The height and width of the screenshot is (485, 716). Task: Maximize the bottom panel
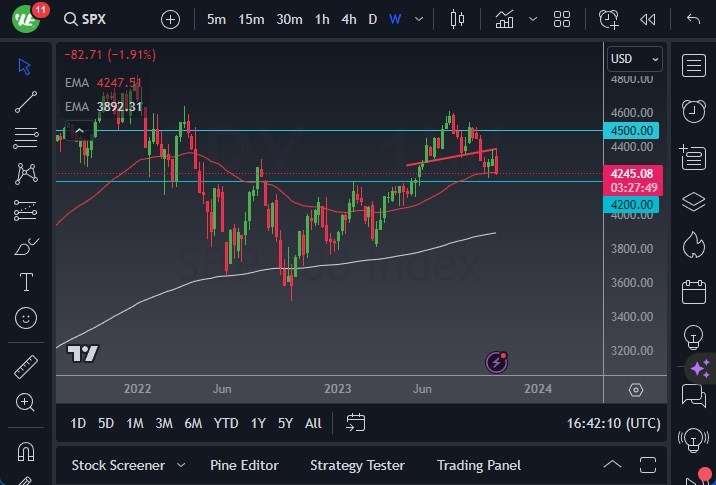click(648, 465)
